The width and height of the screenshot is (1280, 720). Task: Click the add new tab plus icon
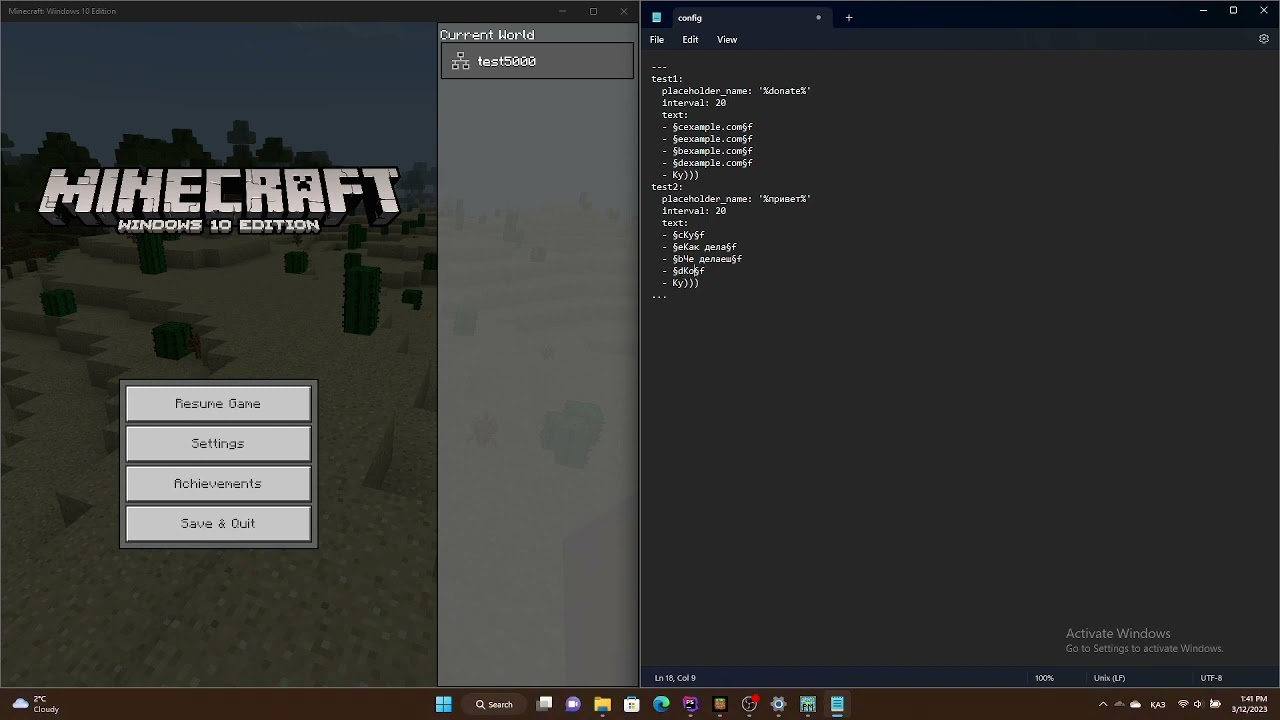coord(849,17)
